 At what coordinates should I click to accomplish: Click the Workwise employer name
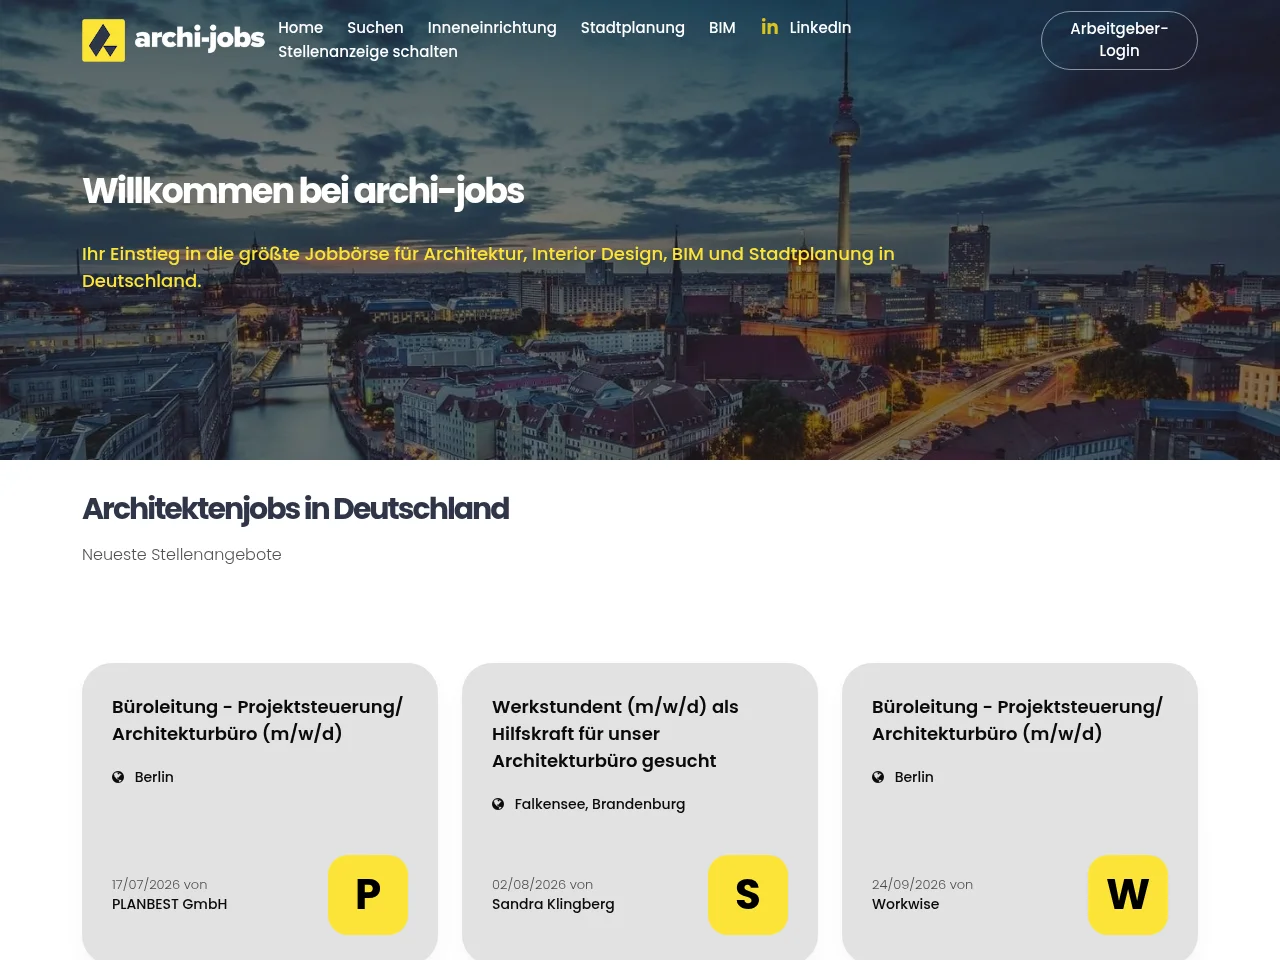click(905, 904)
